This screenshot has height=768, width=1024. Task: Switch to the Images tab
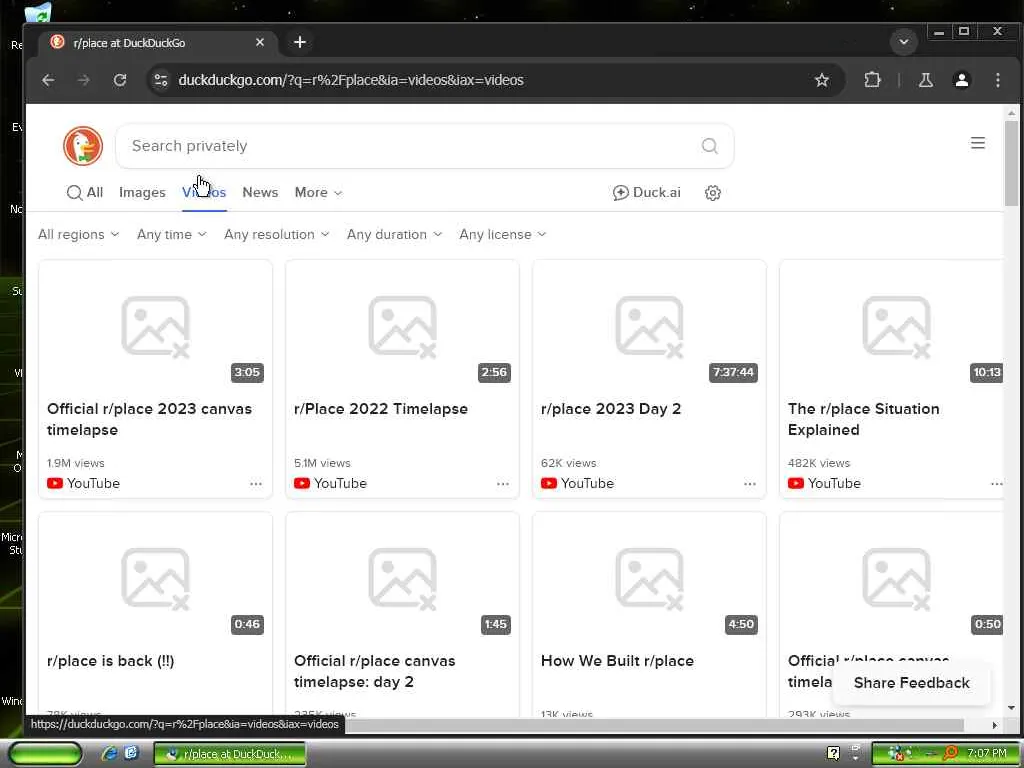pos(142,193)
